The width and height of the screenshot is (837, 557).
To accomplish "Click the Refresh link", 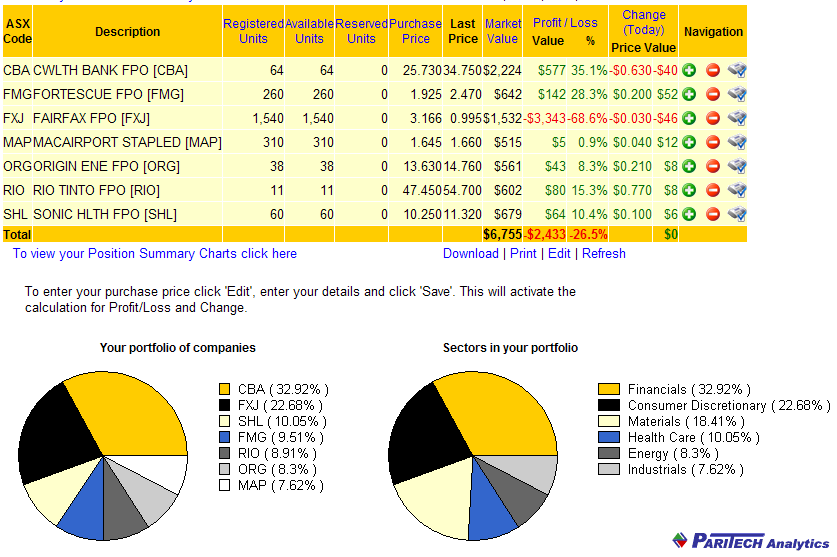I will pyautogui.click(x=604, y=254).
